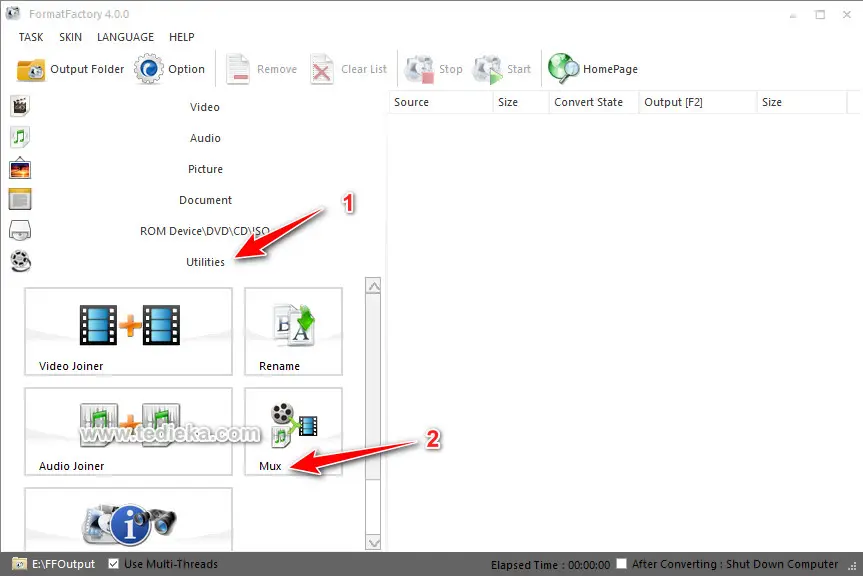Viewport: 863px width, 576px height.
Task: Open the Output Folder toolbar icon
Action: (31, 69)
